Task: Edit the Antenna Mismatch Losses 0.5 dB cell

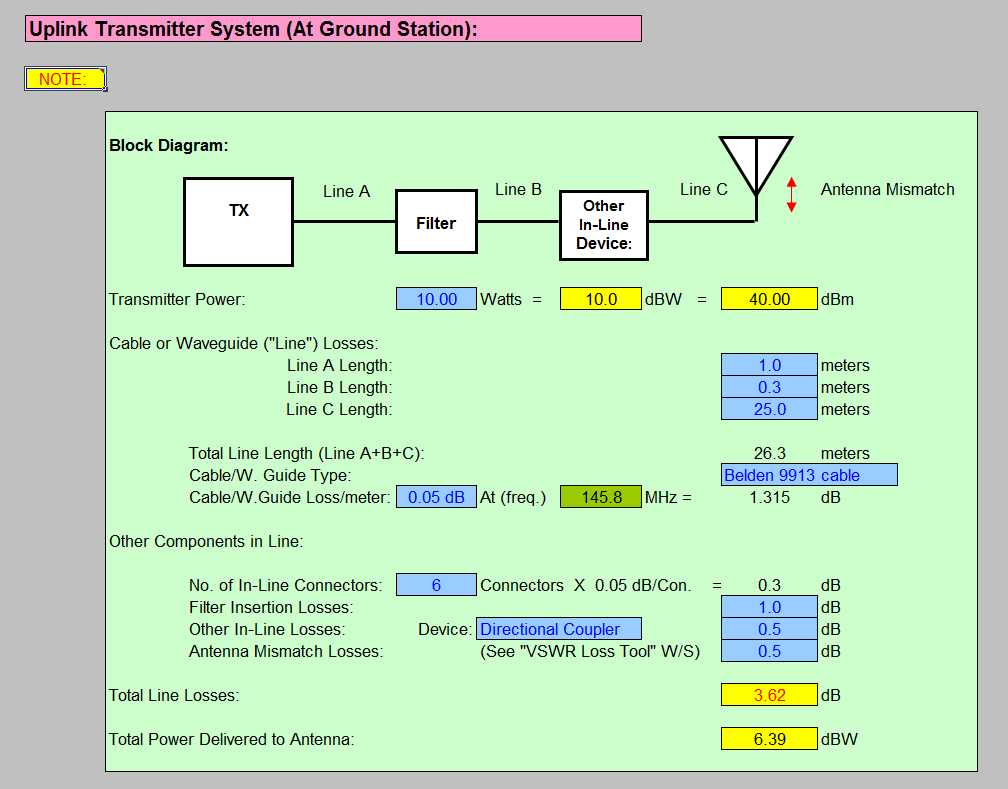Action: pos(769,651)
